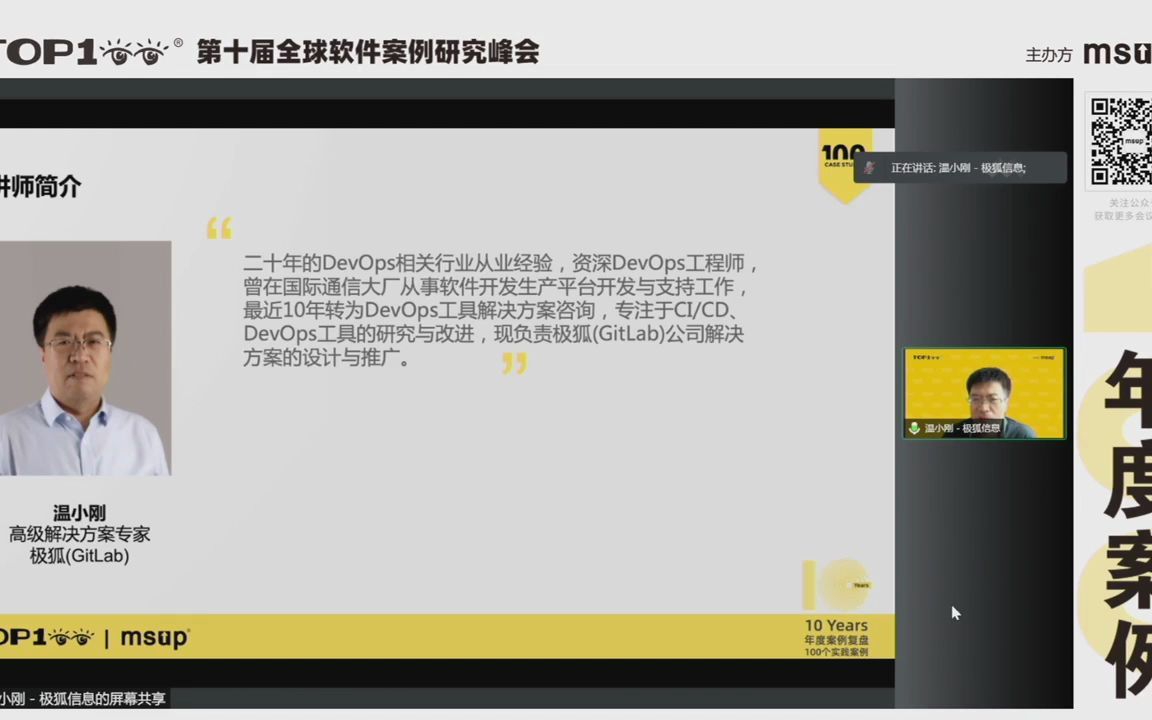Screen dimensions: 1152x720
Task: Click the '100个实践案例' footer text
Action: coord(836,652)
